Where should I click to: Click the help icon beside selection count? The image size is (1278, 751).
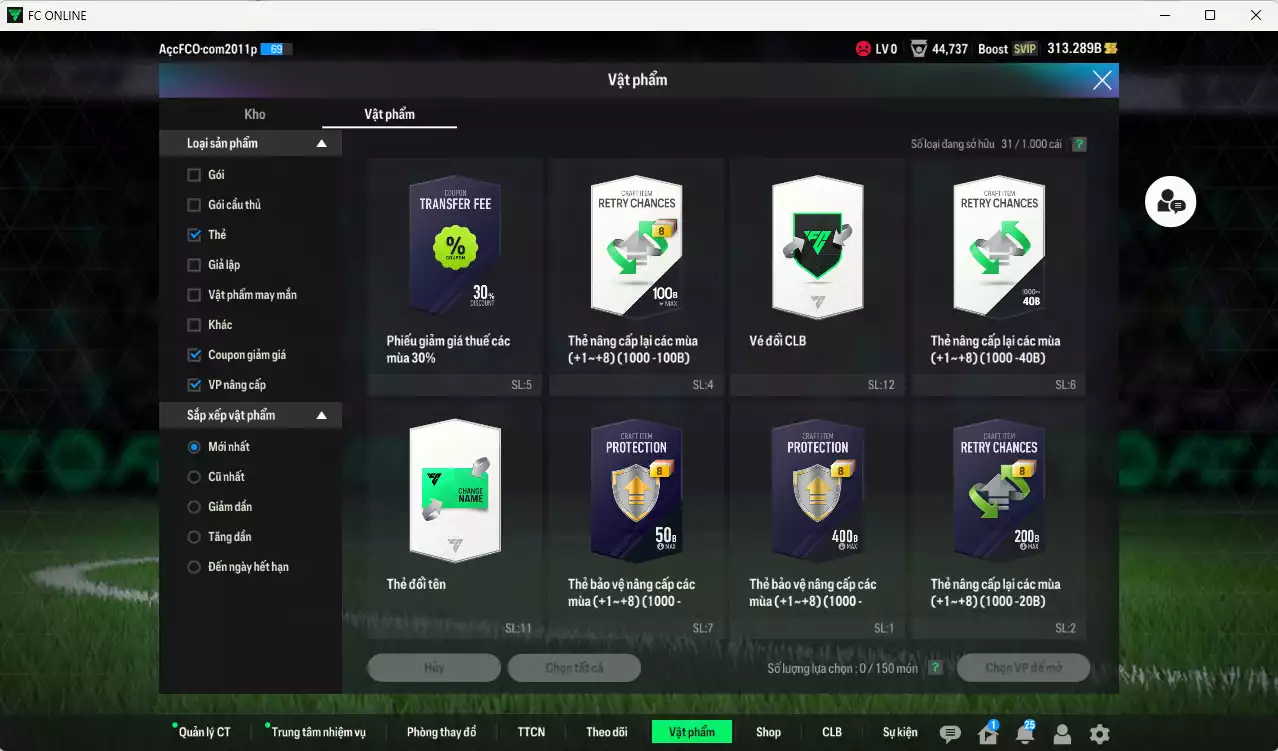935,668
